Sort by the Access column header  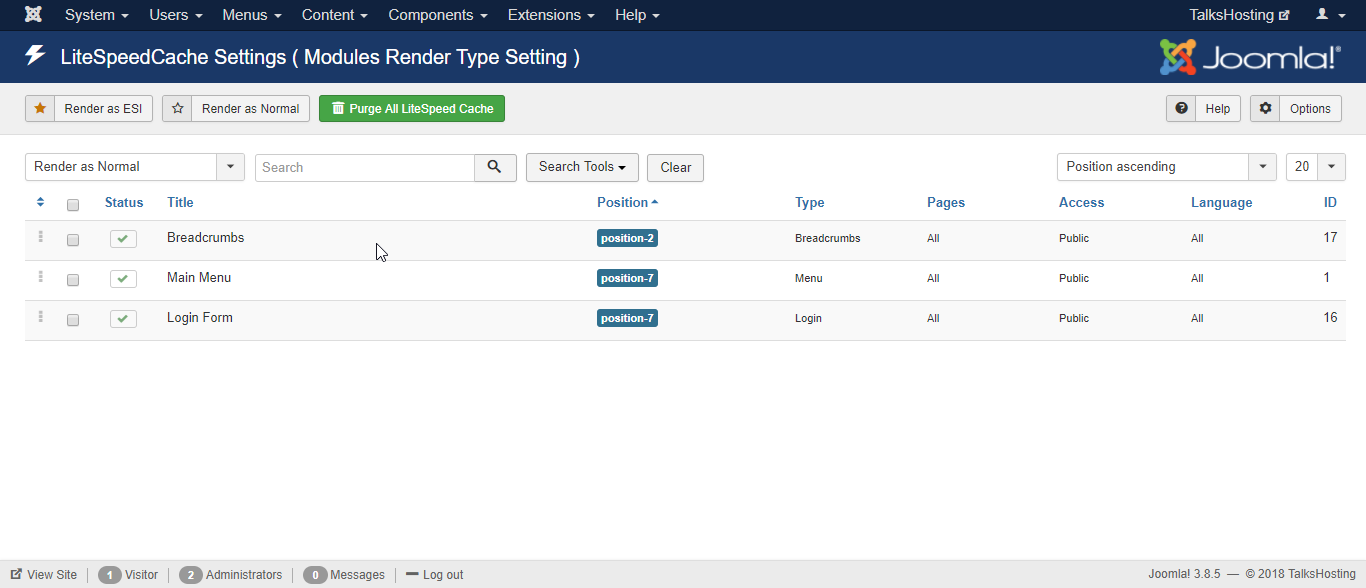[1082, 202]
